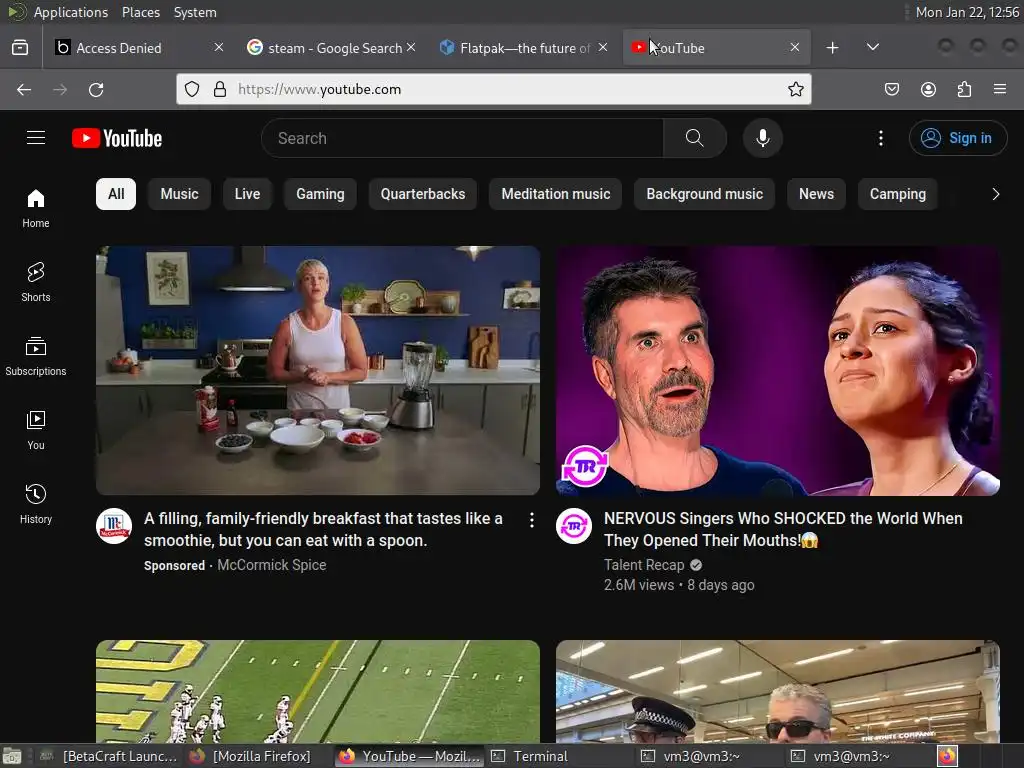Filter by the Music chip
The width and height of the screenshot is (1024, 768).
pyautogui.click(x=179, y=194)
